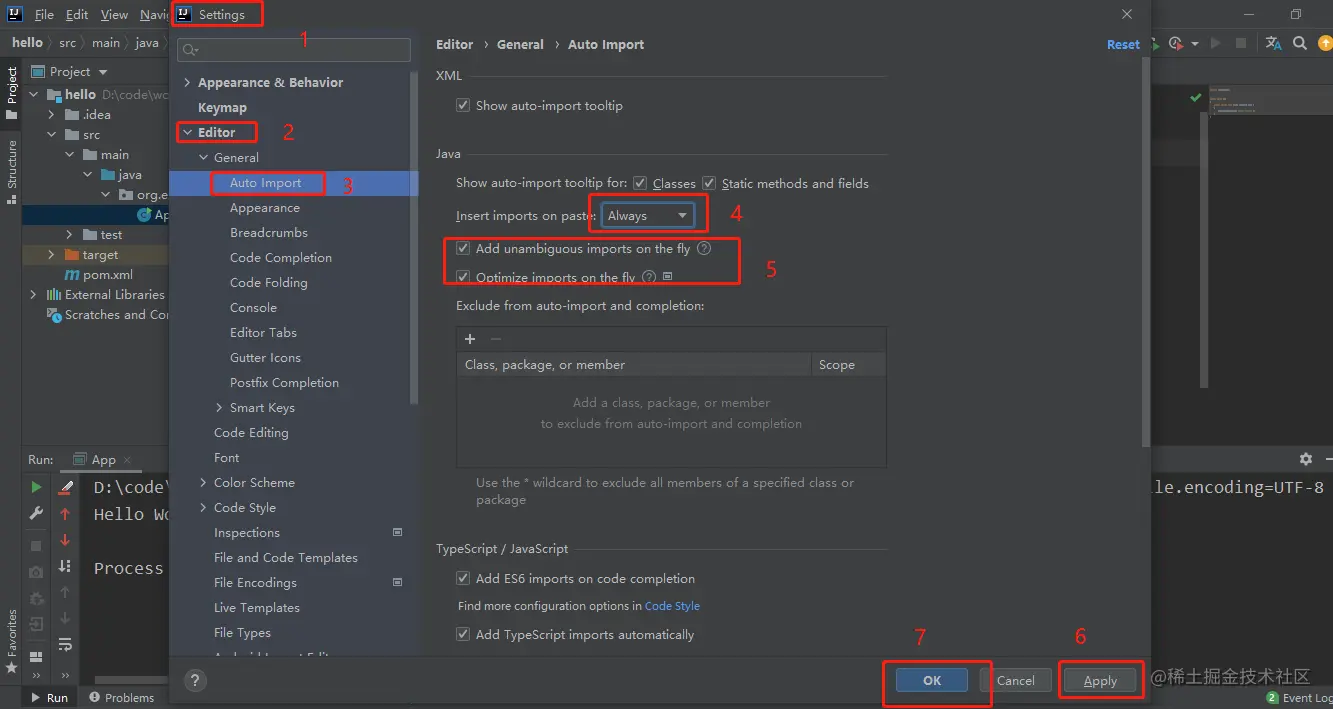Select Code Completion in settings tree

point(281,258)
